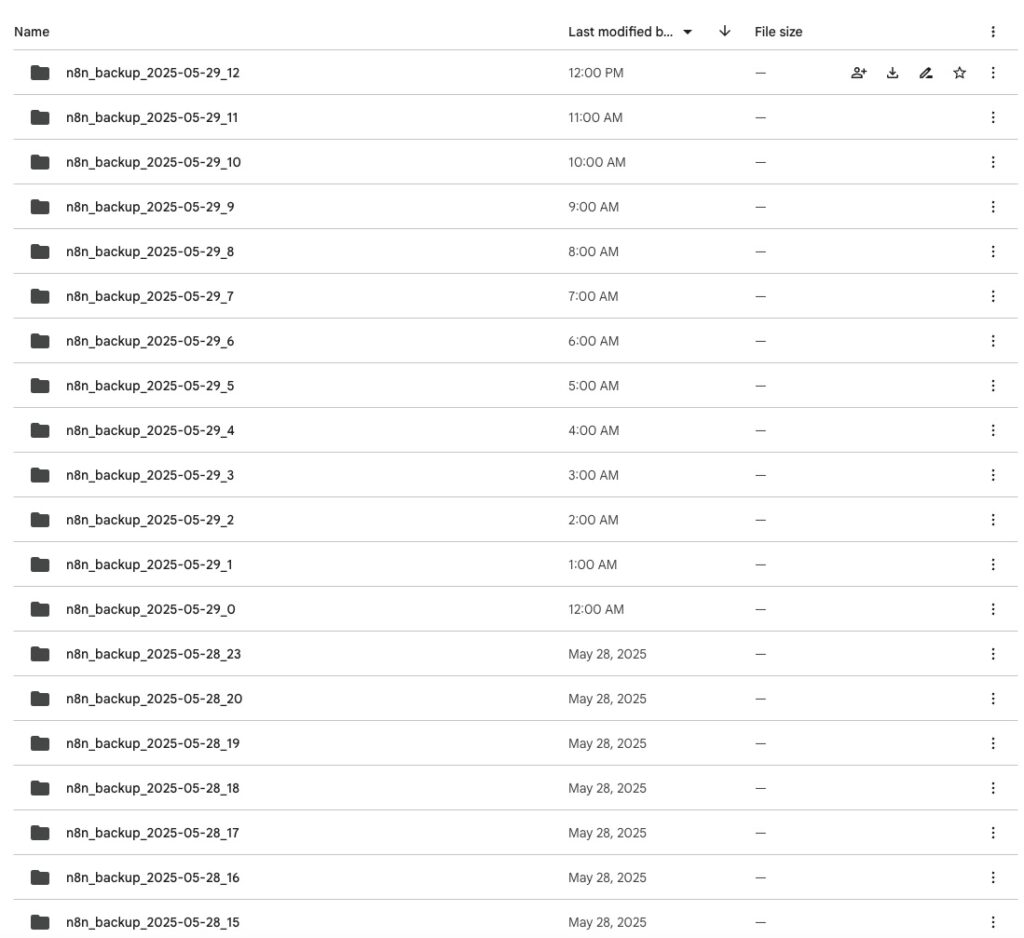Open more actions for n8n_backup_2025-05-29_2
The width and height of the screenshot is (1024, 938).
(x=993, y=520)
